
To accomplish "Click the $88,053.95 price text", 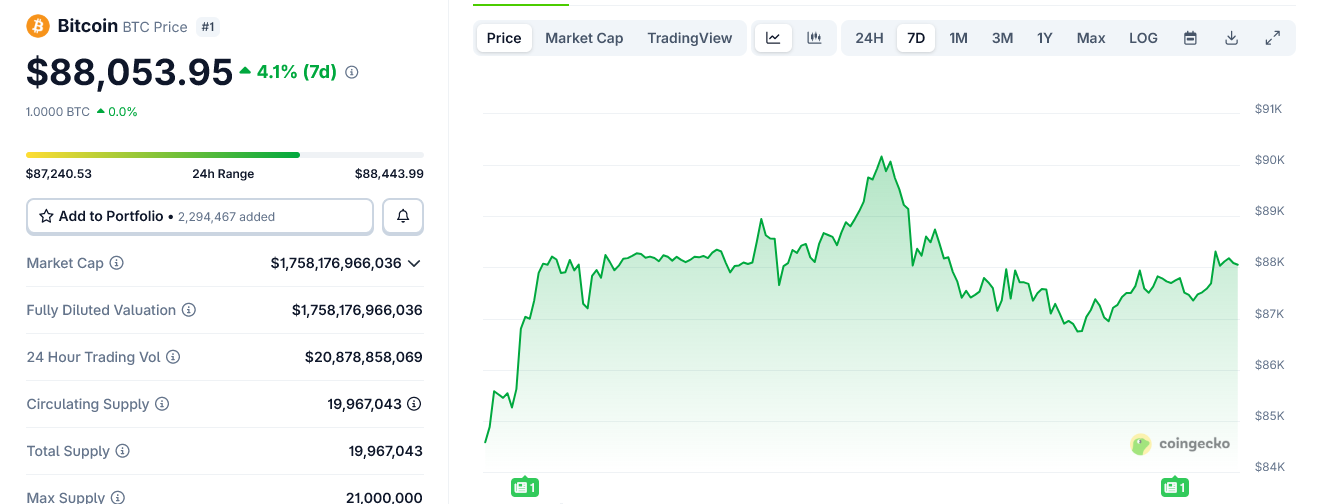I will click(x=130, y=72).
